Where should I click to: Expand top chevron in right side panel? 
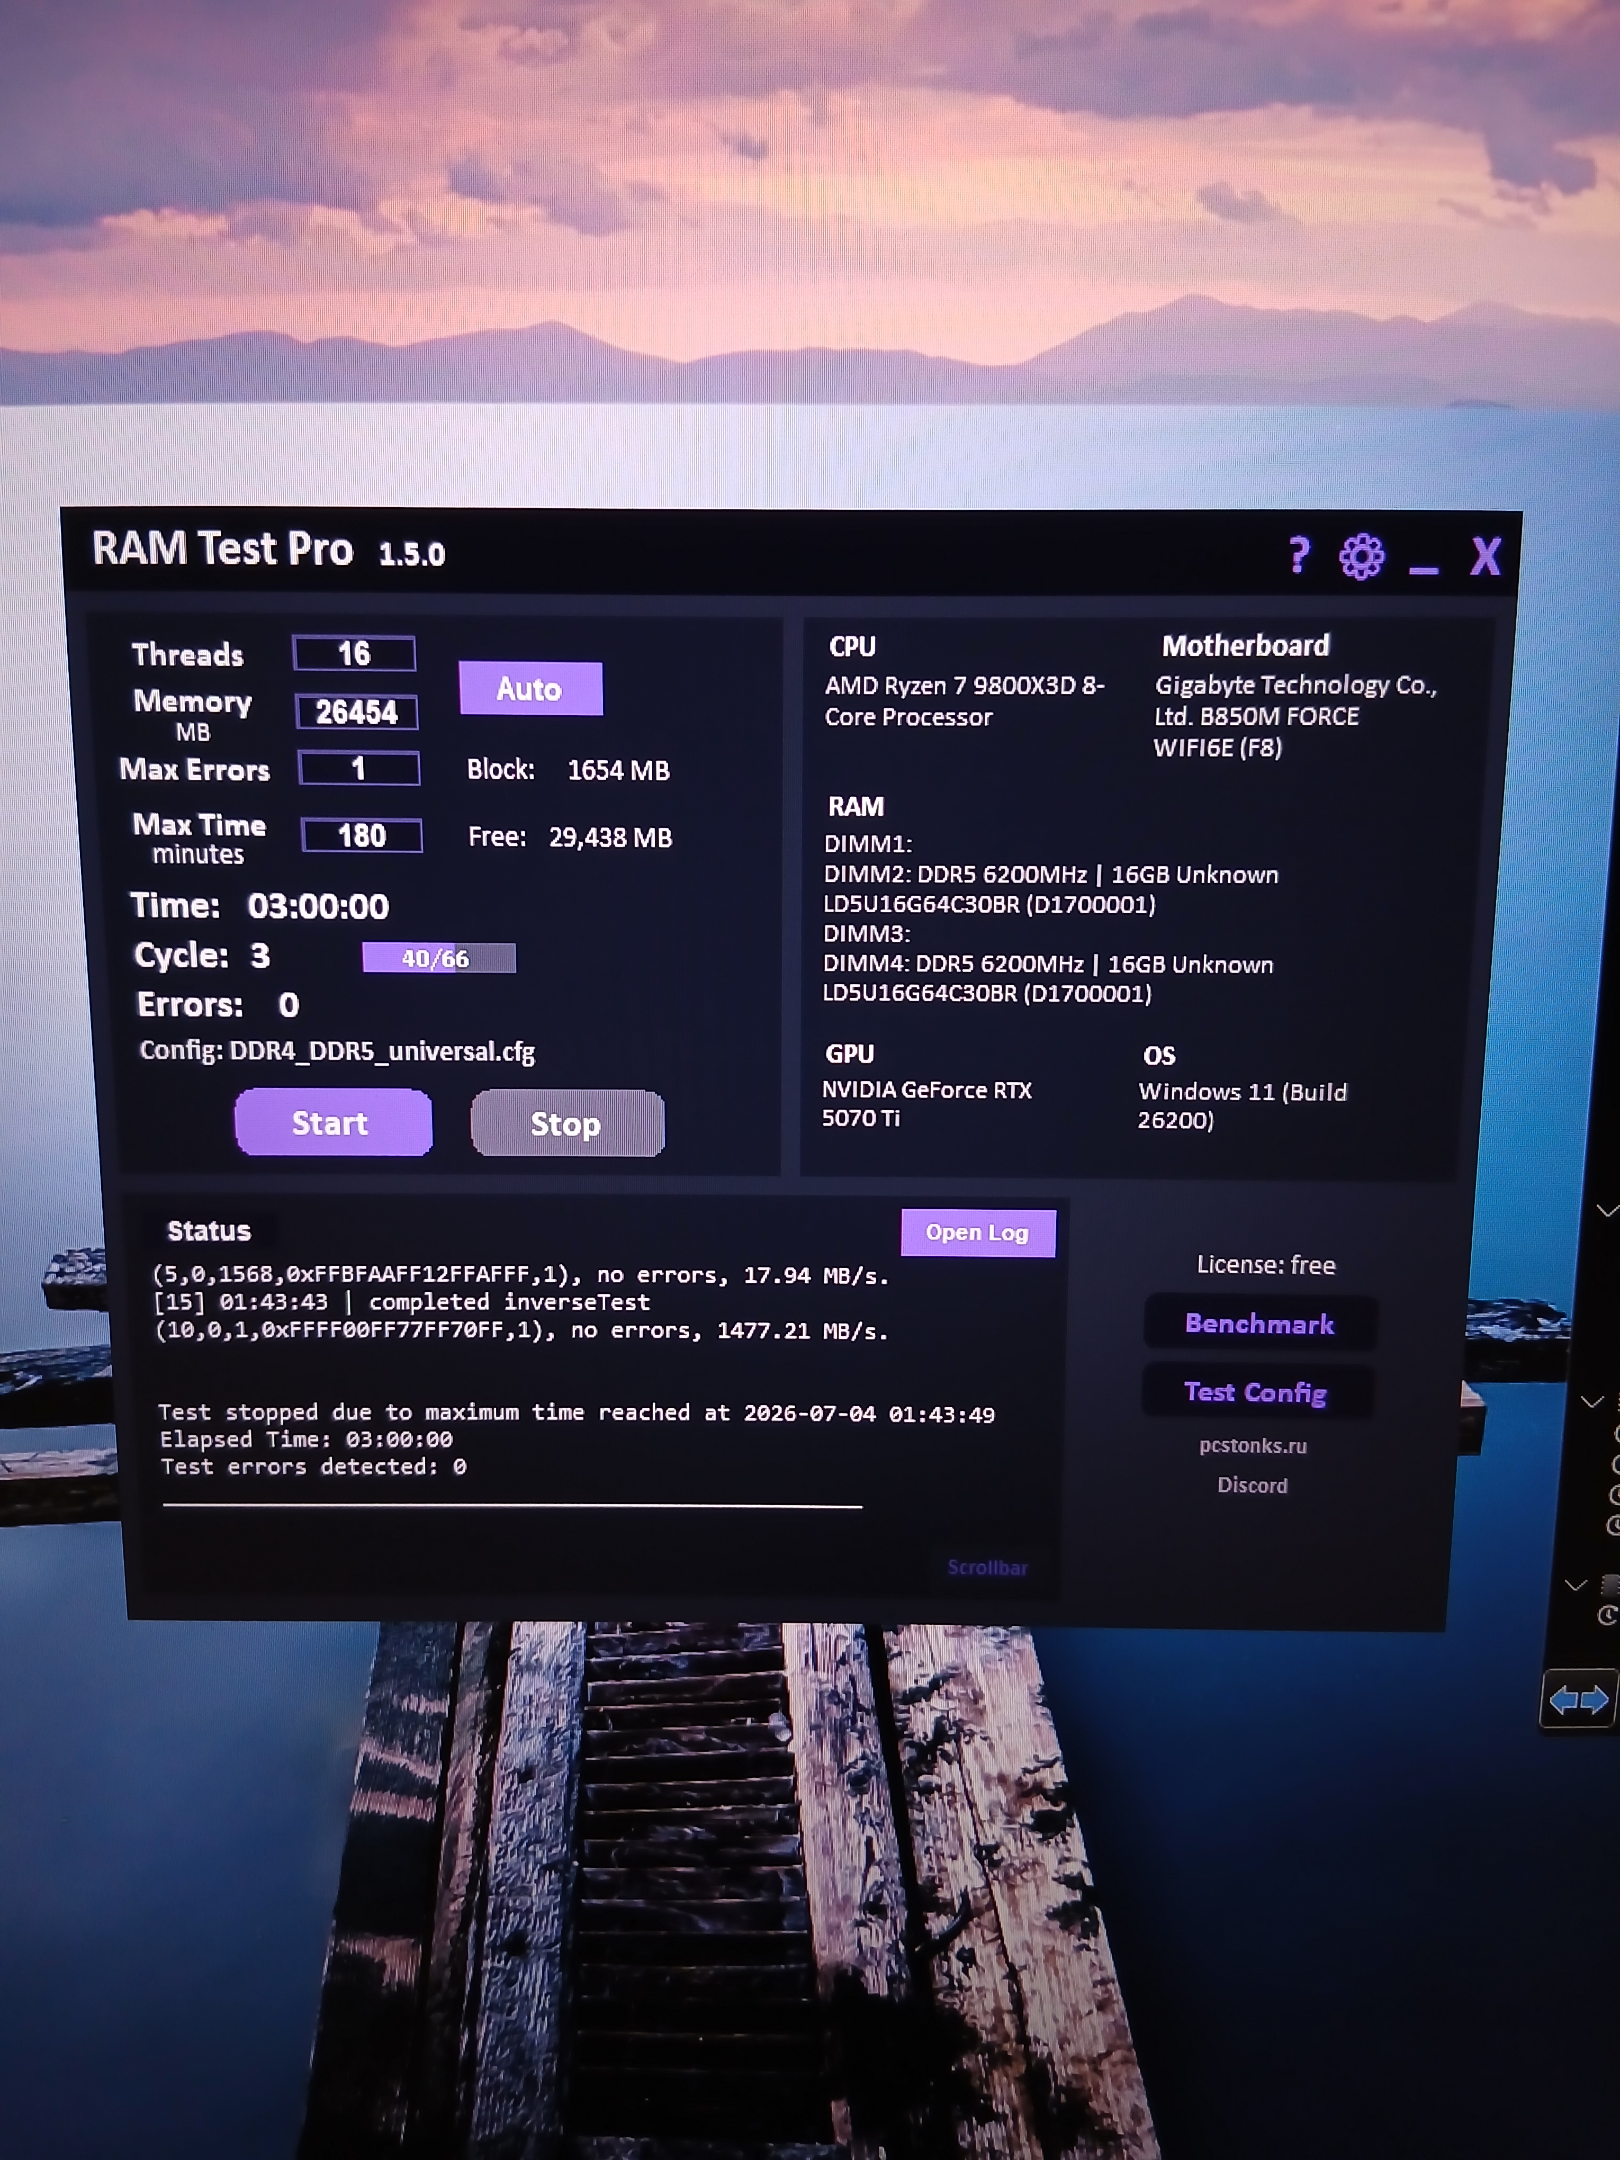click(1607, 1211)
